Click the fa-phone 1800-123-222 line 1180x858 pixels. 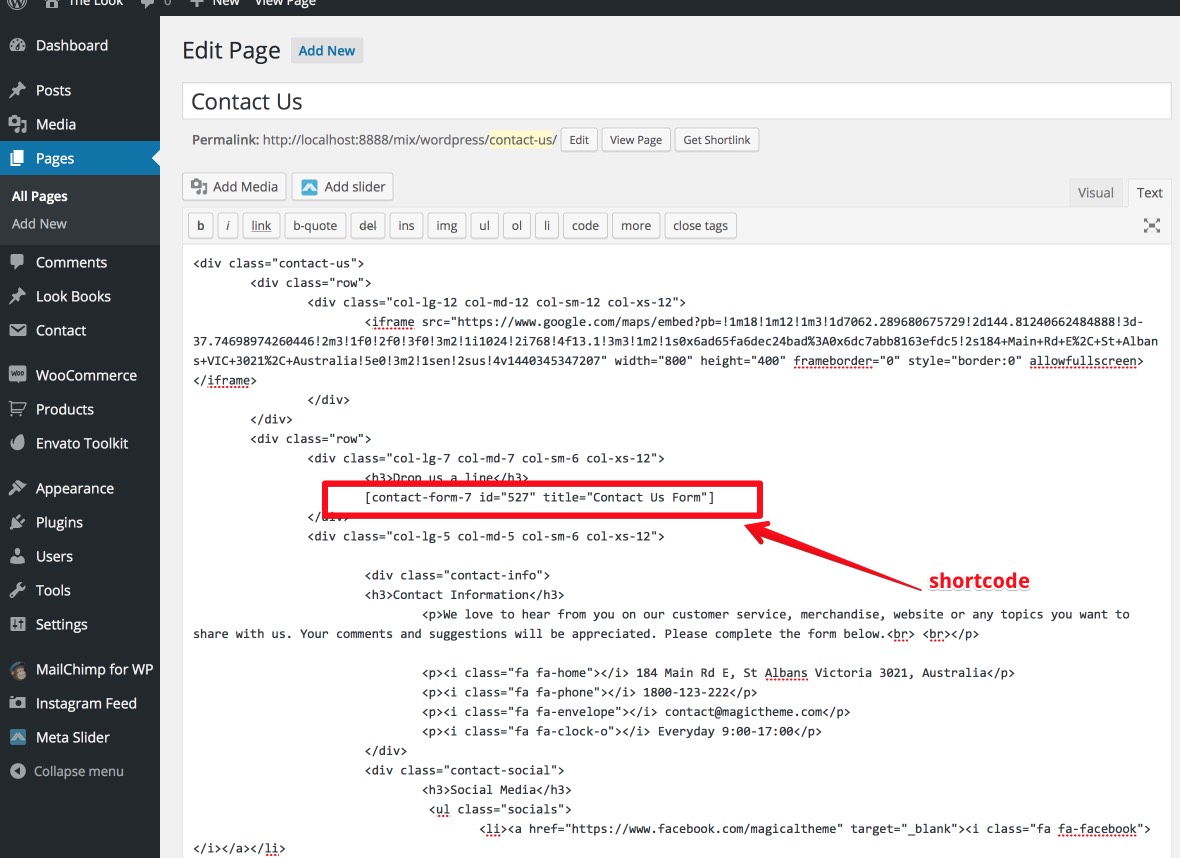(x=590, y=692)
